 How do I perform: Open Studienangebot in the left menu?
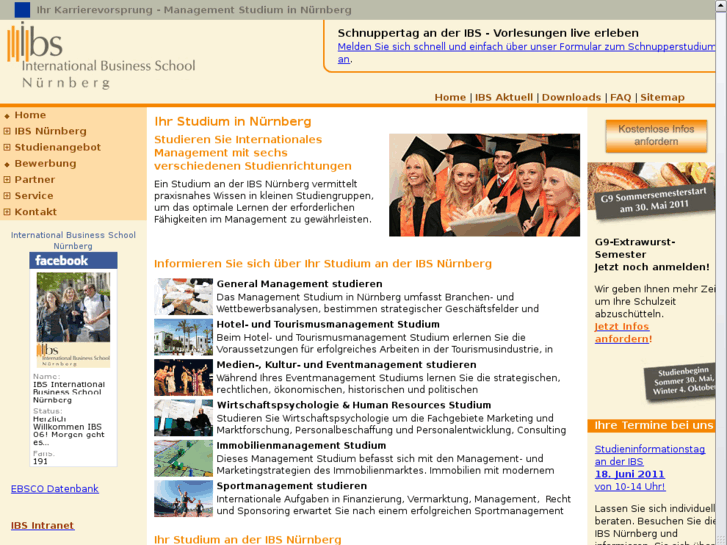click(x=57, y=147)
